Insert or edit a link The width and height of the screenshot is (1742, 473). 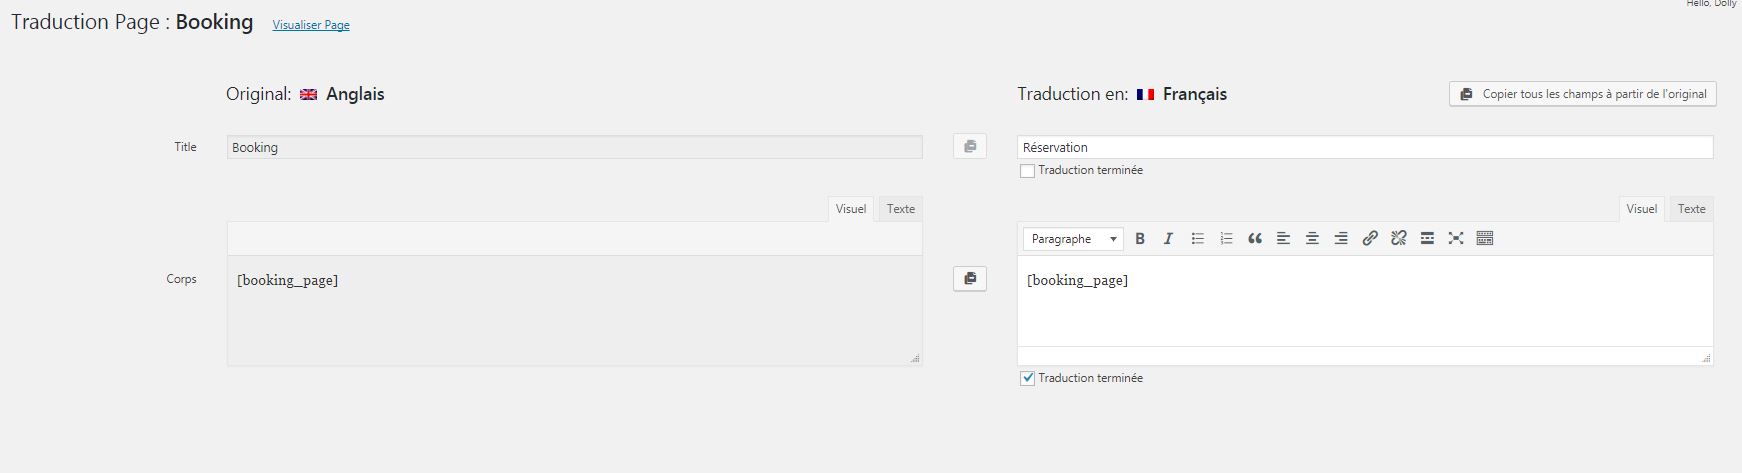(1370, 239)
